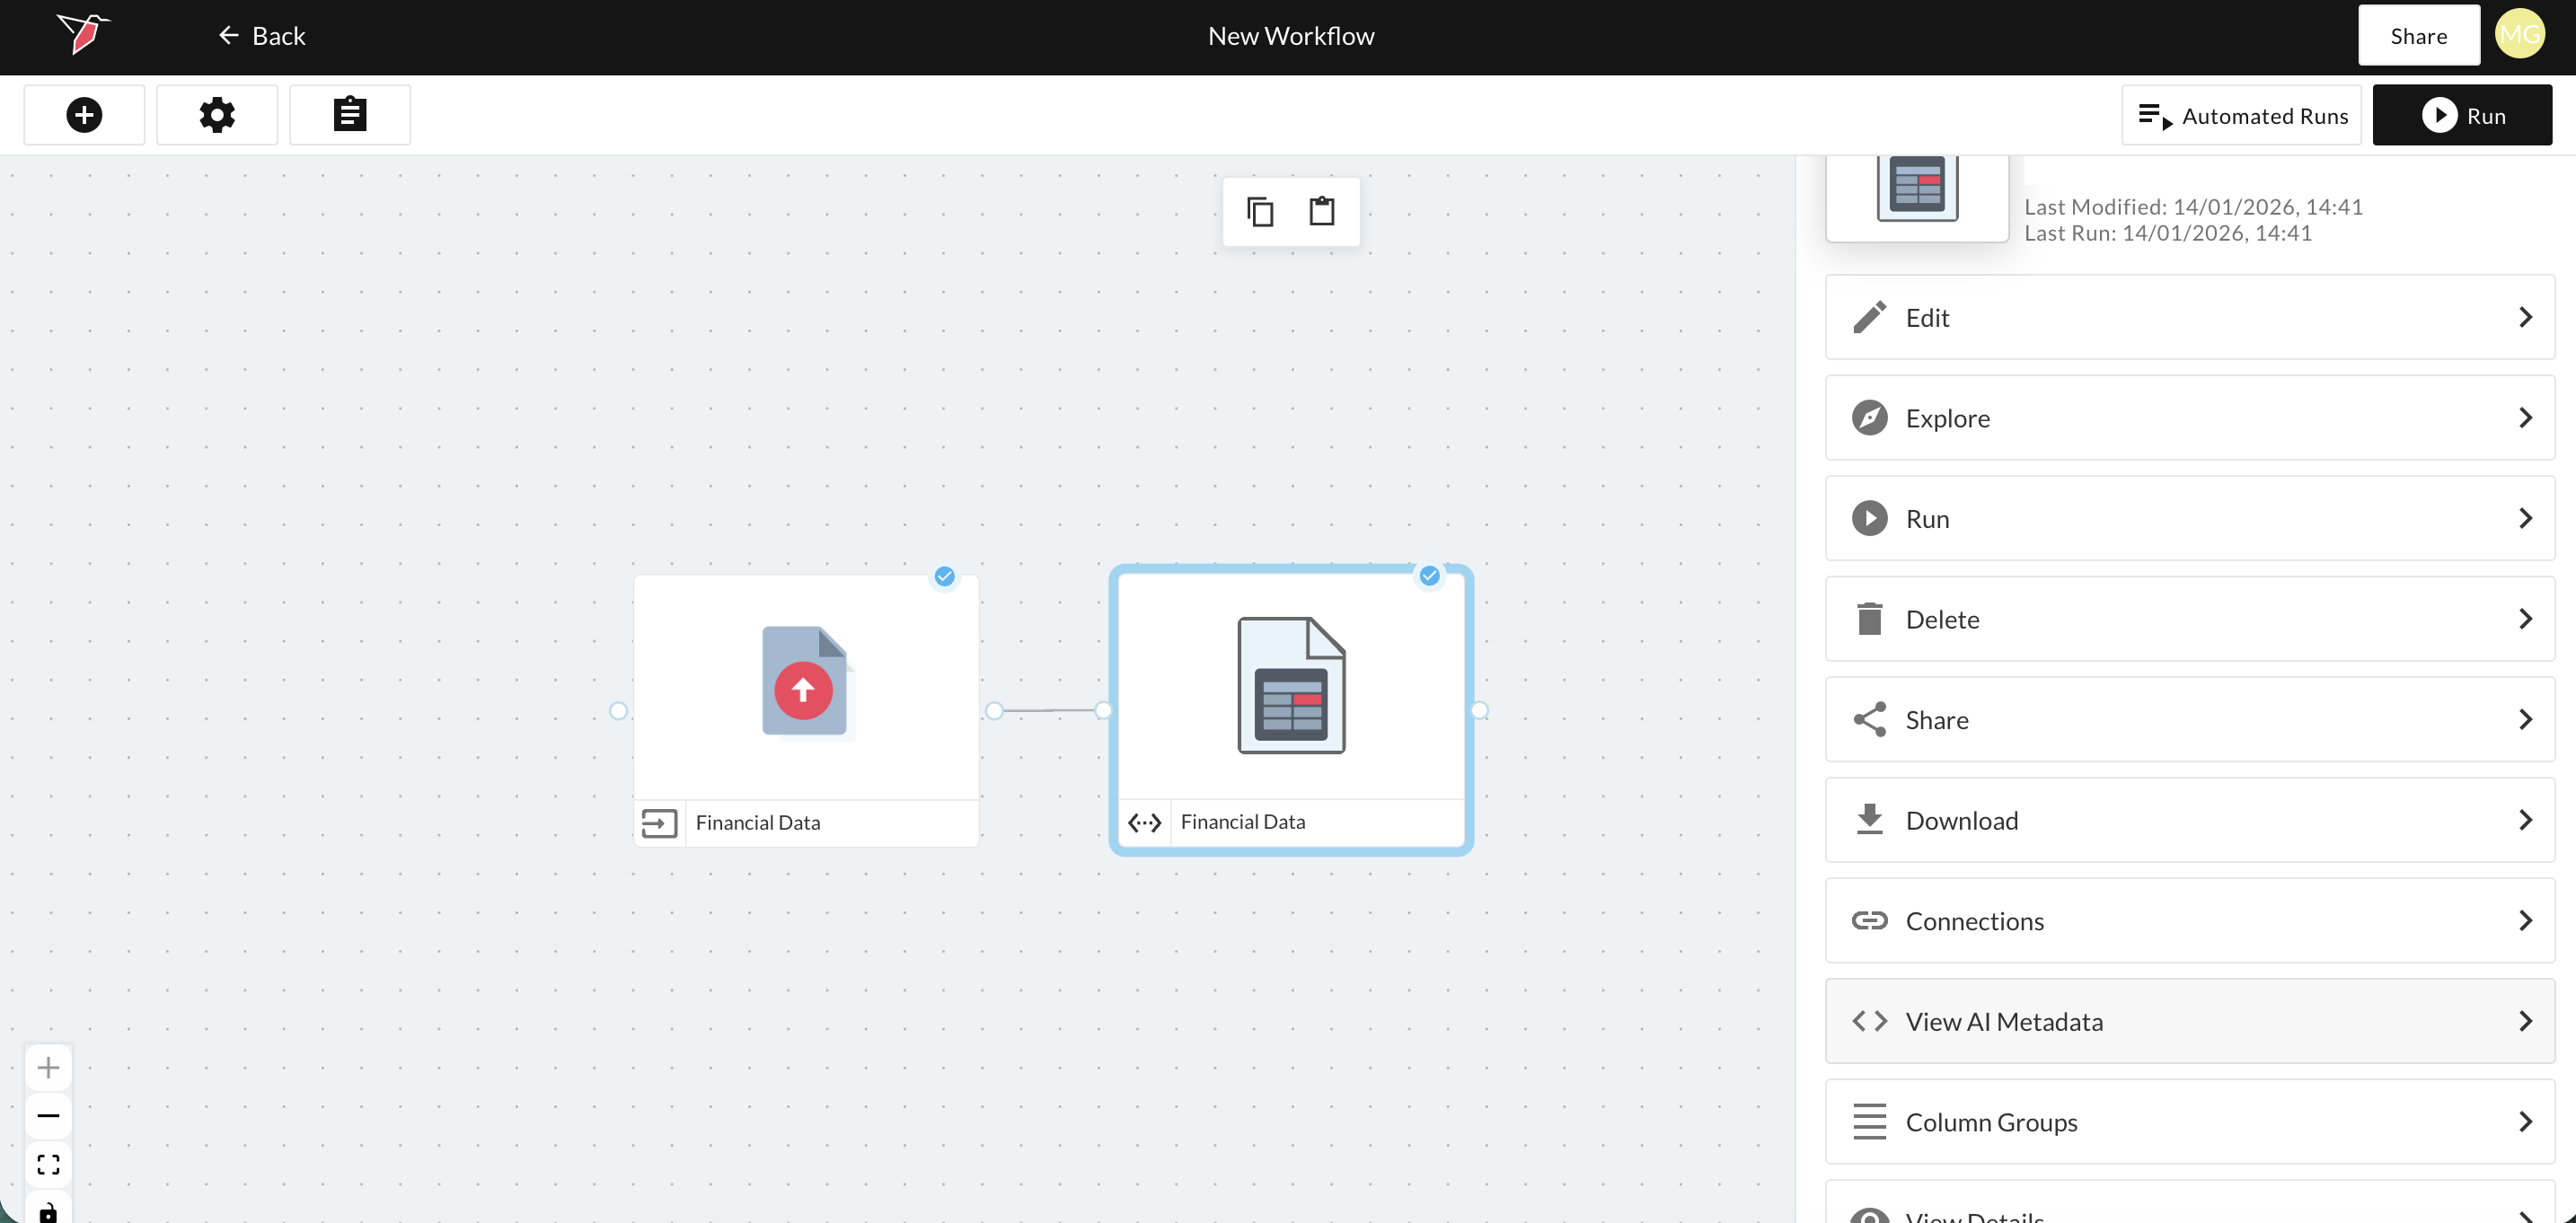Click the Automated Runs button
The image size is (2576, 1223).
click(2241, 116)
